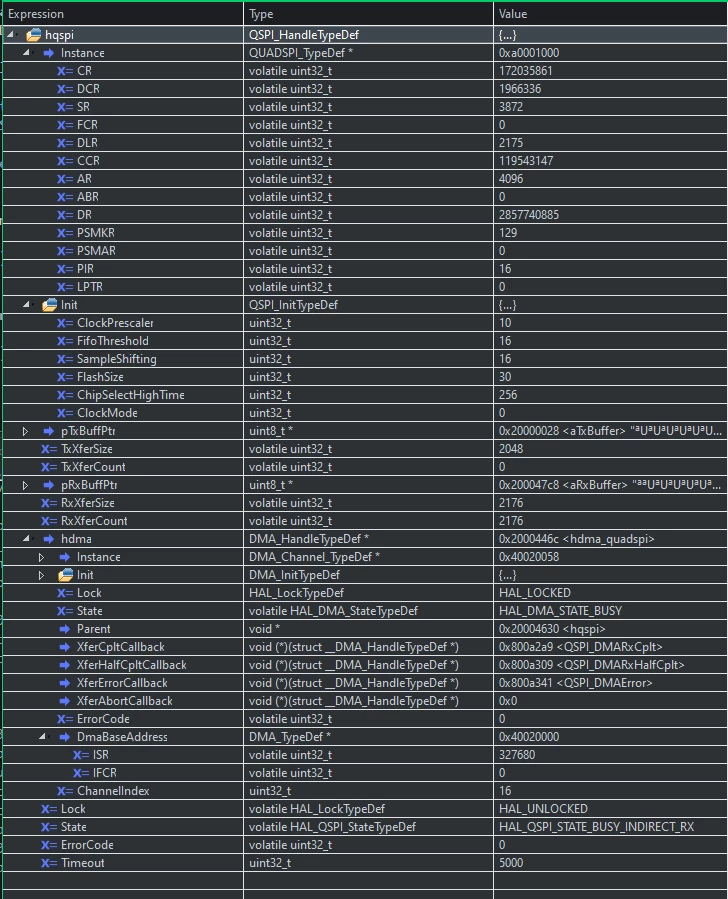Click the DR variable icon

[x=65, y=214]
